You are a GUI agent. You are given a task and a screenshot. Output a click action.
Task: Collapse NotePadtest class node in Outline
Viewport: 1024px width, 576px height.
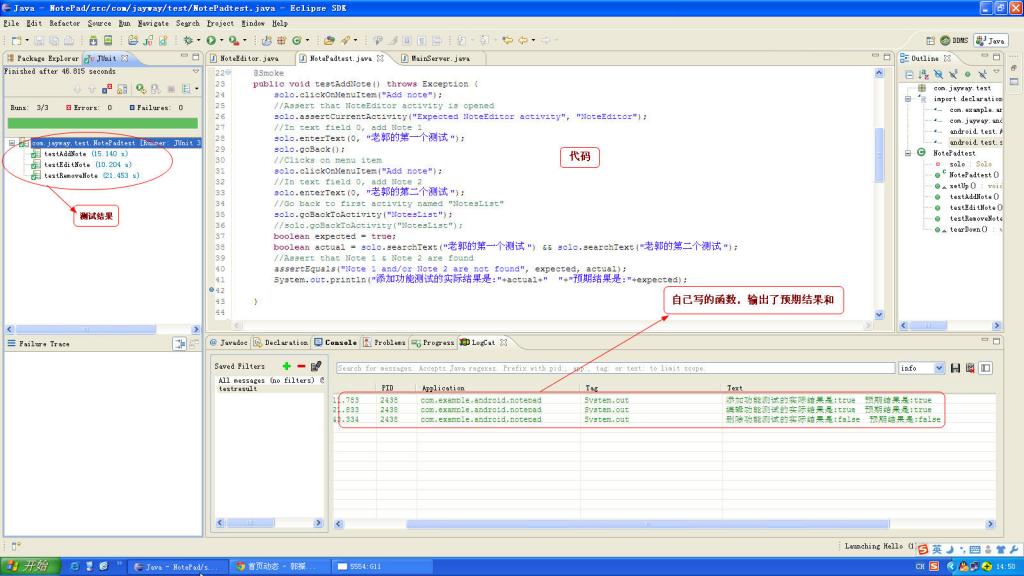click(x=908, y=153)
